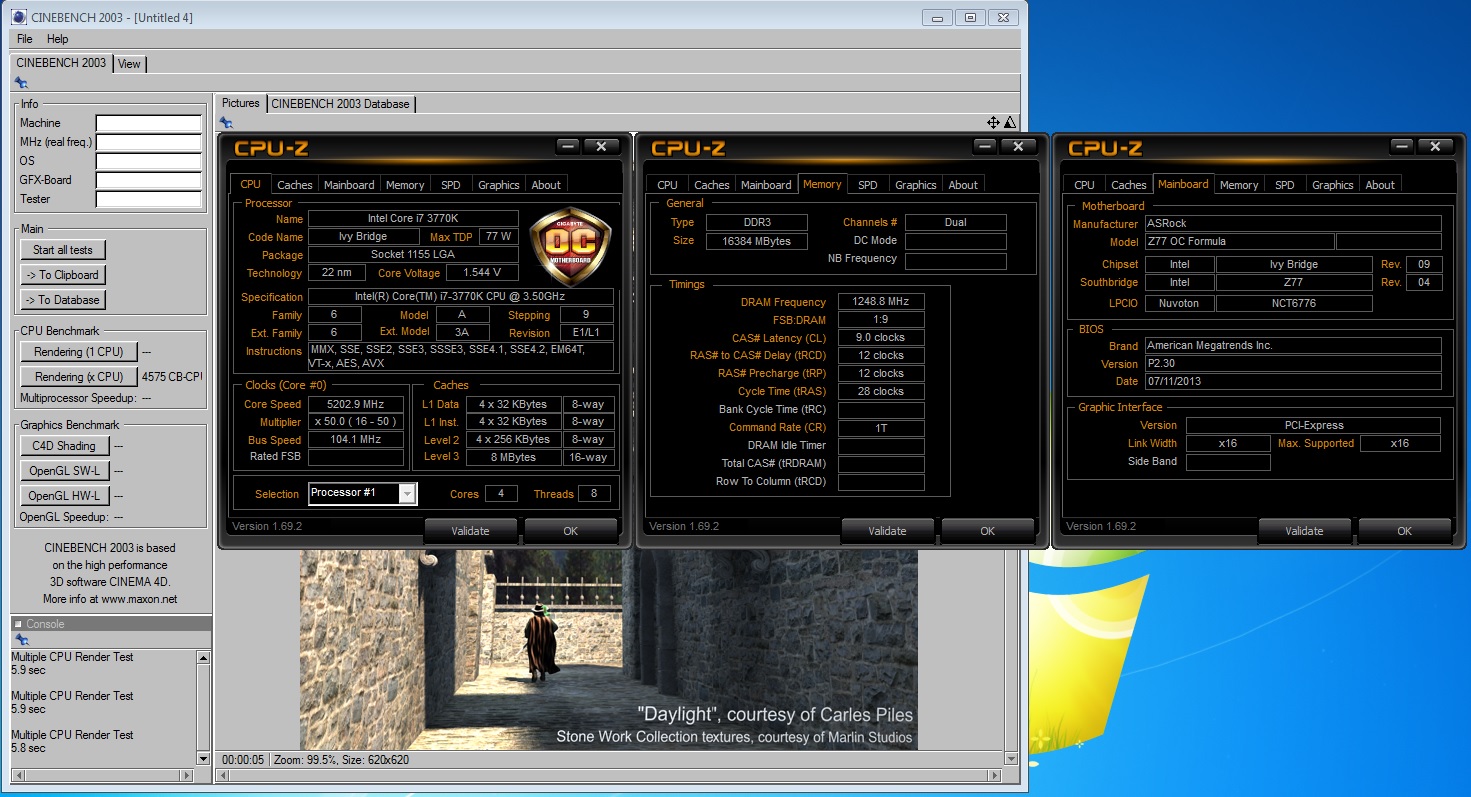
Task: Click the To Database button
Action: 63,300
